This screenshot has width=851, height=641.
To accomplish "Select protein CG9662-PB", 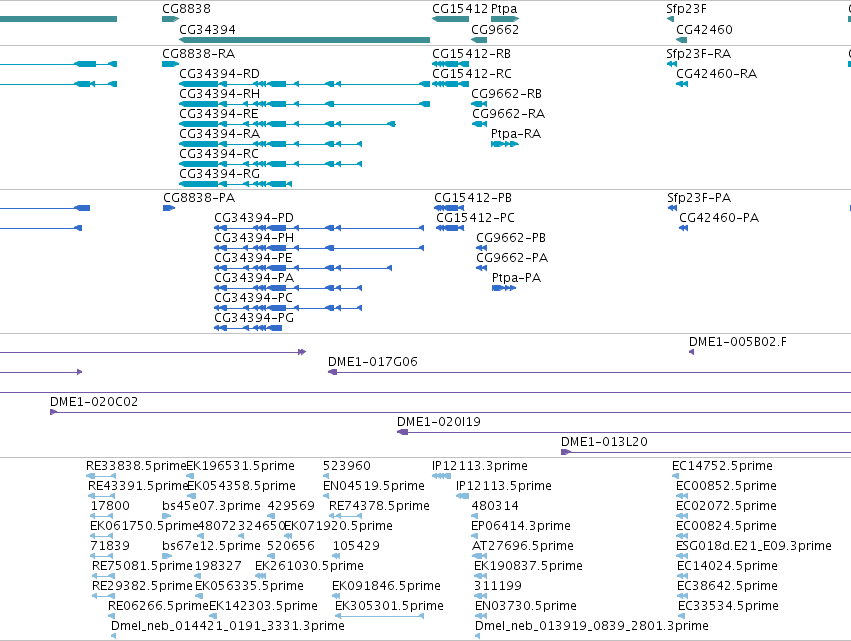I will click(x=511, y=238).
